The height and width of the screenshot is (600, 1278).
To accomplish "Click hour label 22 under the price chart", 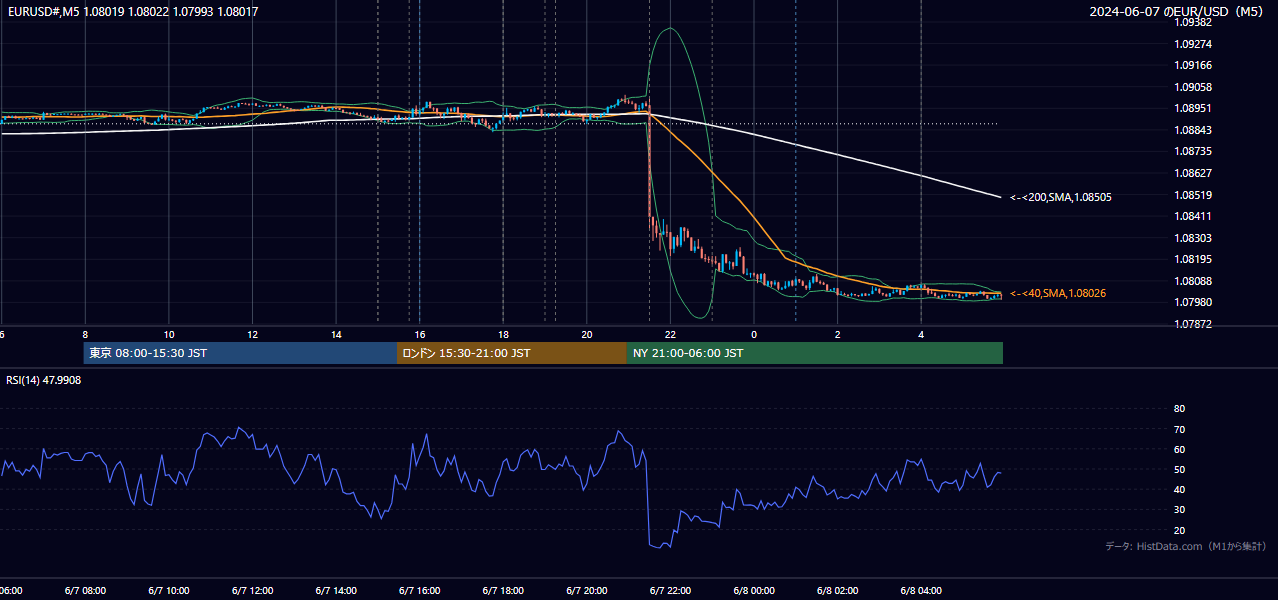I will pos(670,334).
